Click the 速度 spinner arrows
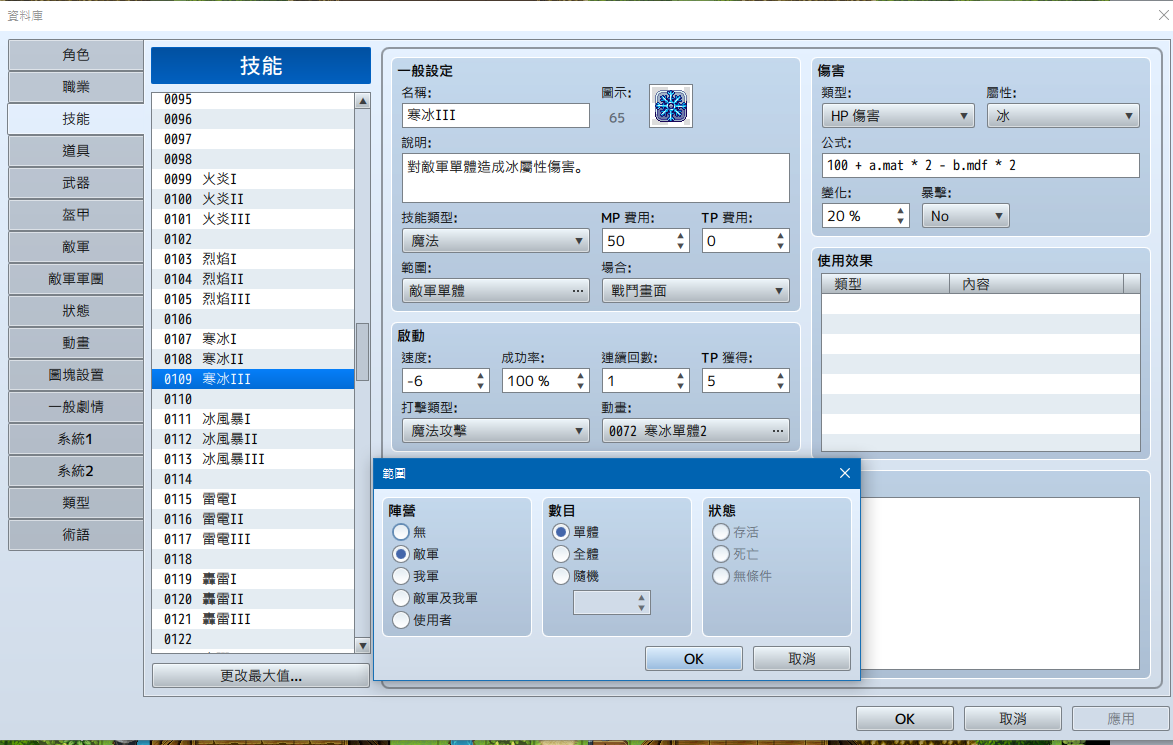1173x745 pixels. (480, 381)
